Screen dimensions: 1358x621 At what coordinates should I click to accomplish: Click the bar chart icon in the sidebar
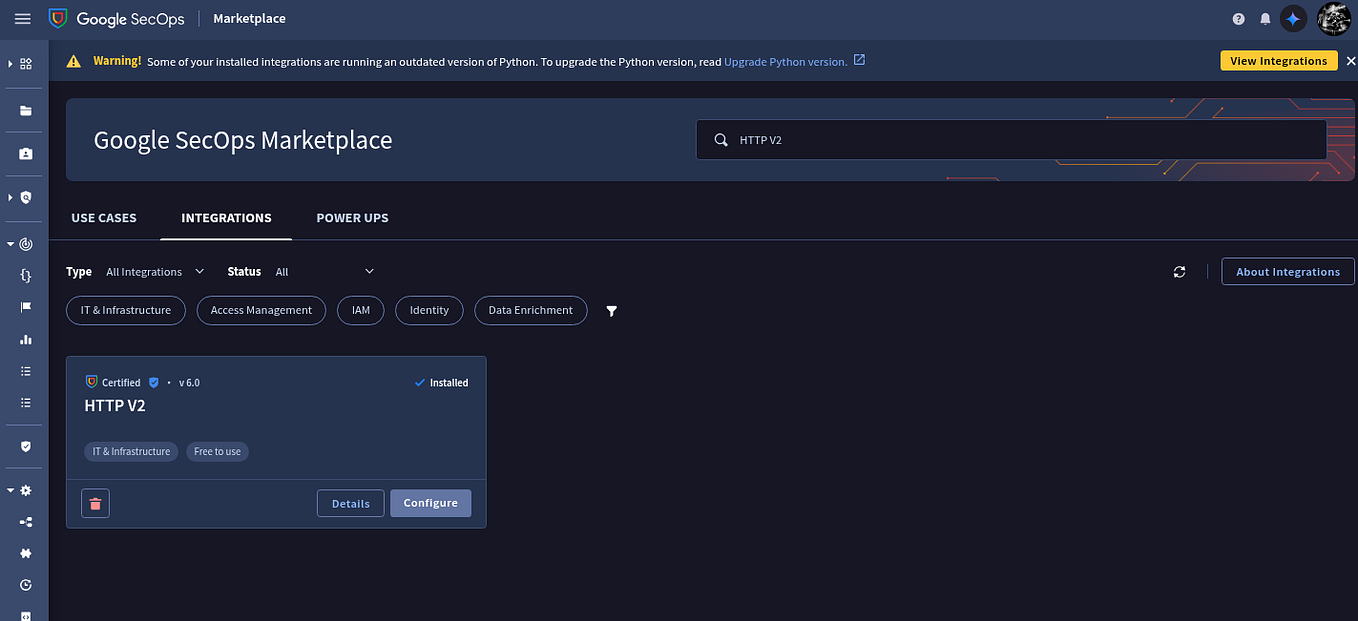pyautogui.click(x=23, y=339)
